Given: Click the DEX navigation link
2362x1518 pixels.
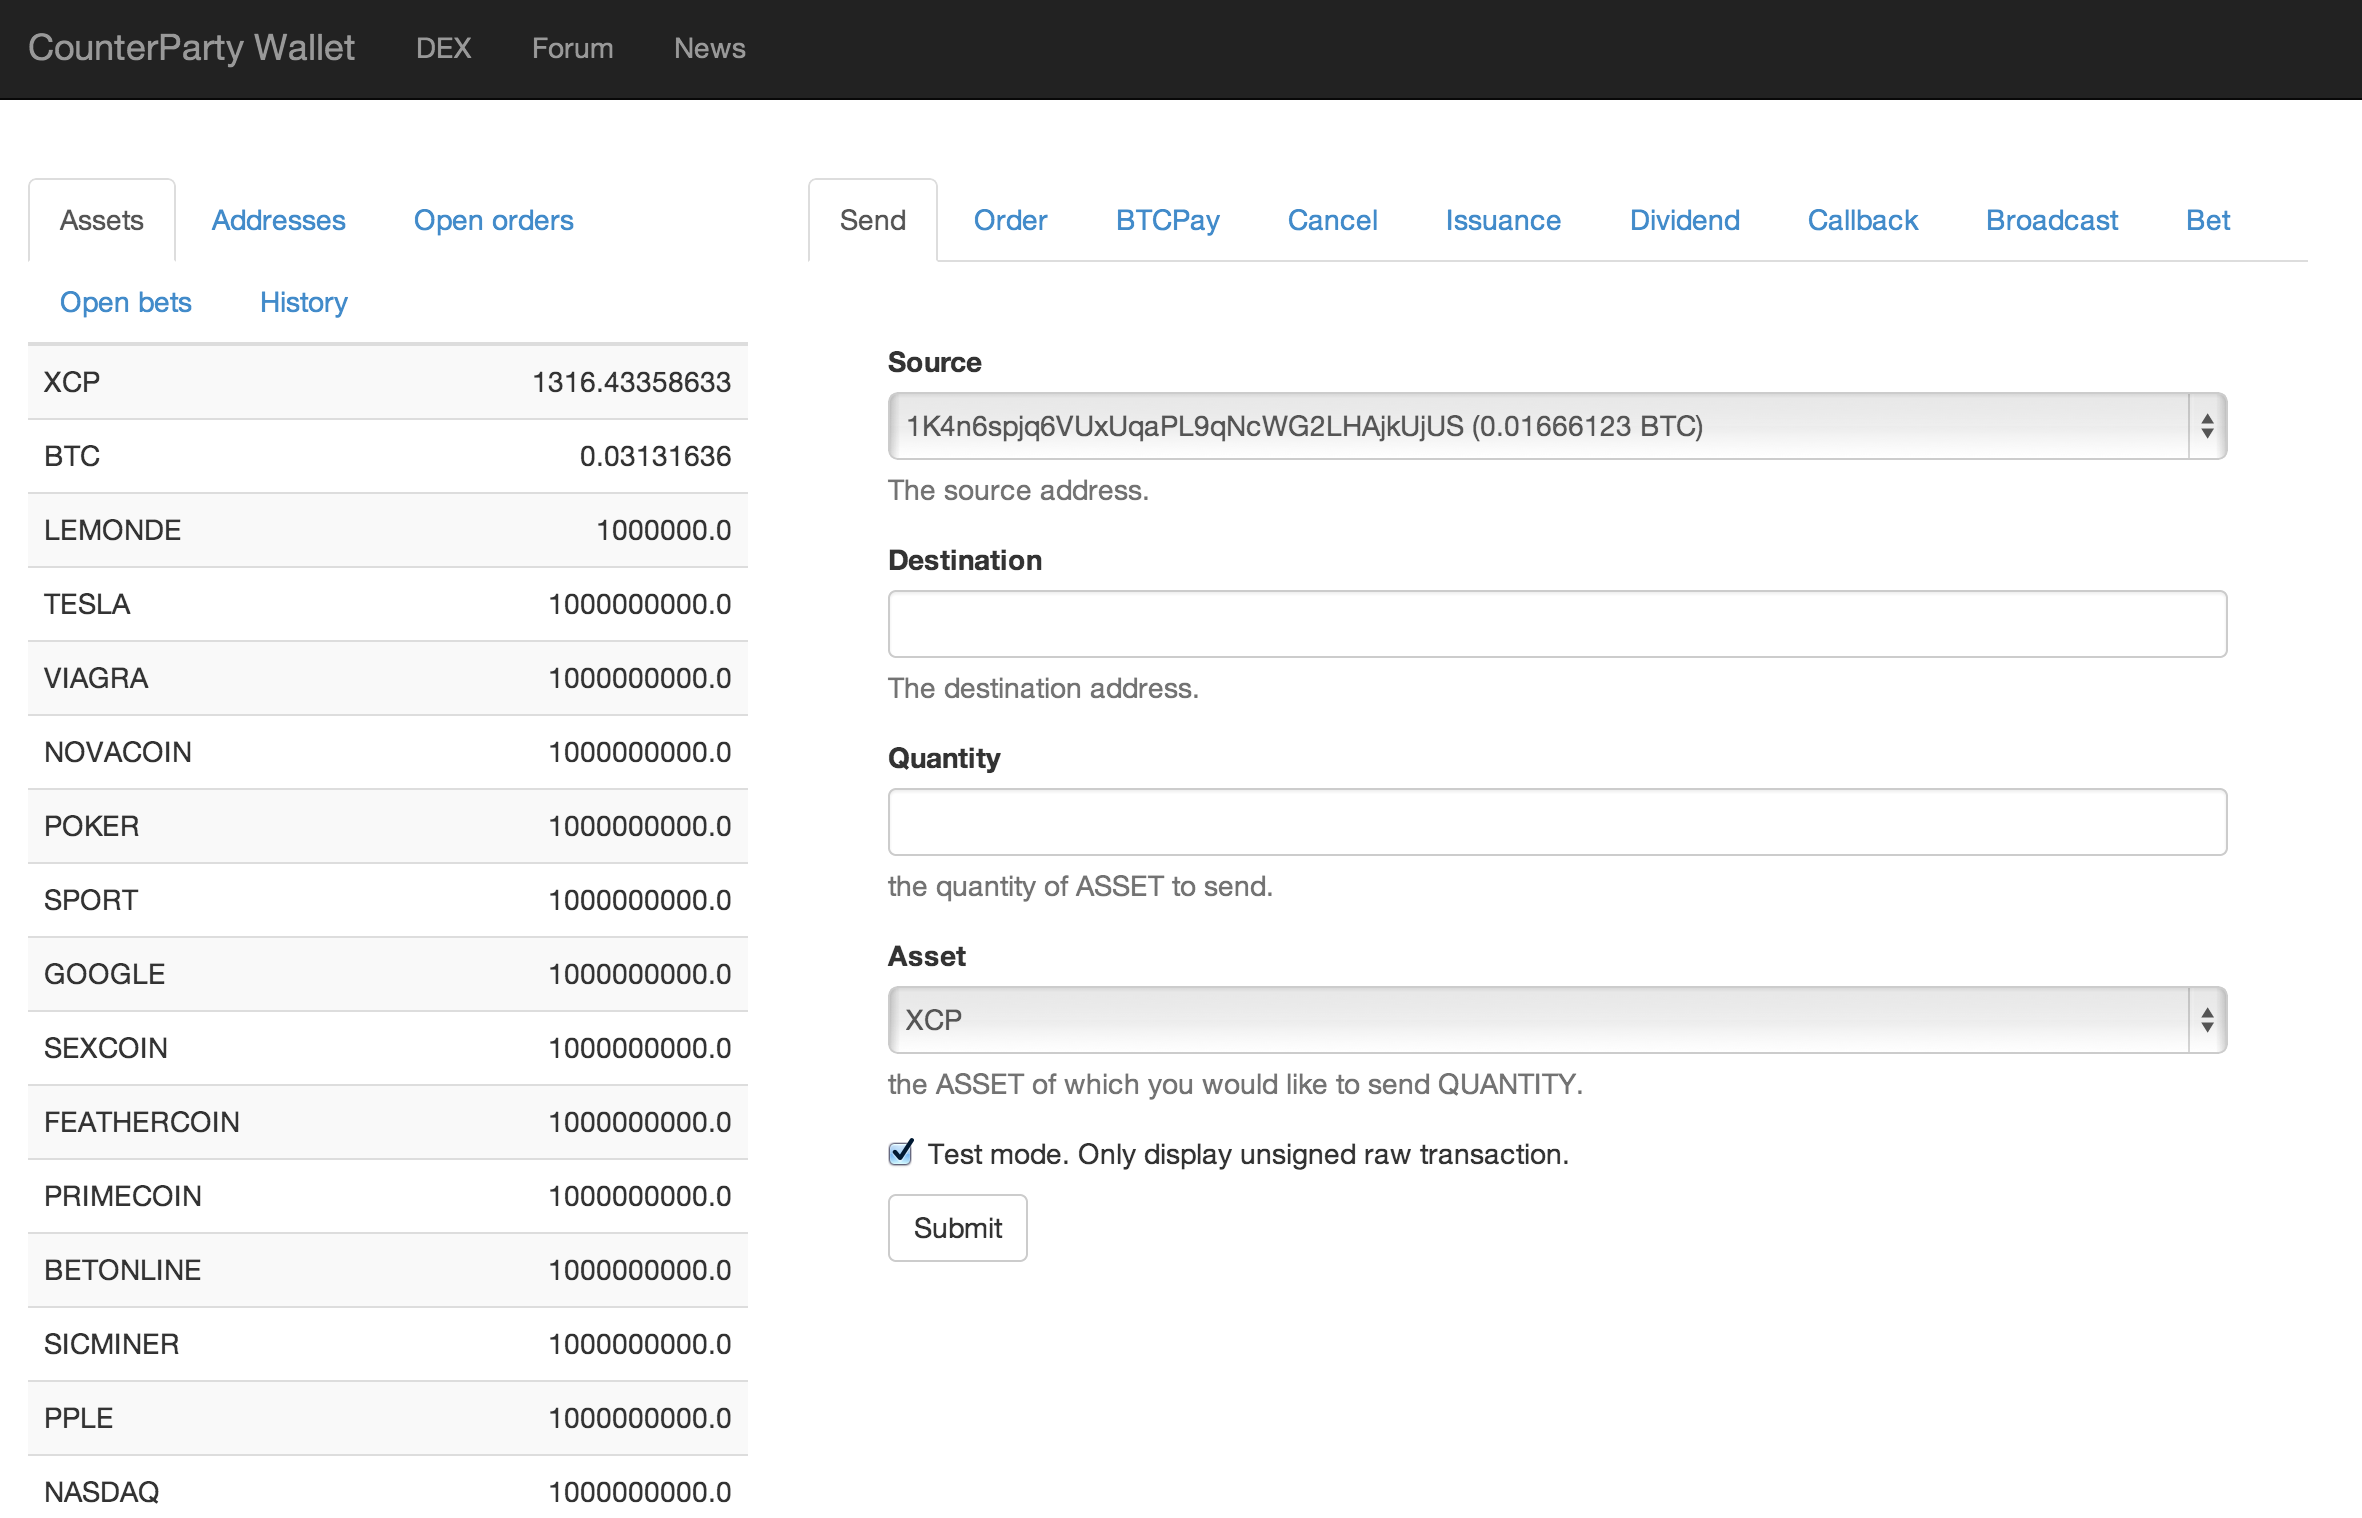Looking at the screenshot, I should (x=443, y=48).
